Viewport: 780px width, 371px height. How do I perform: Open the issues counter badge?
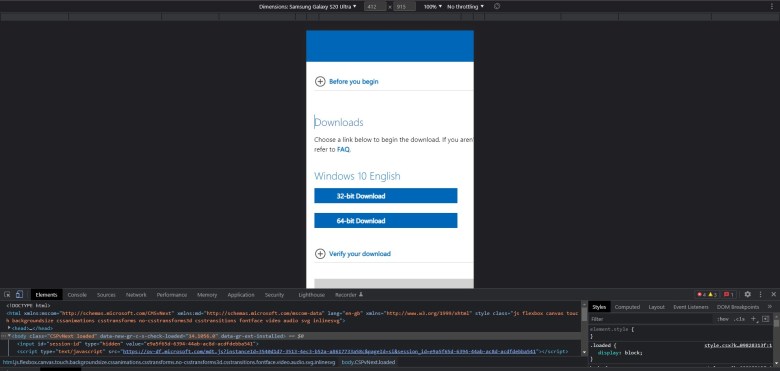[728, 294]
